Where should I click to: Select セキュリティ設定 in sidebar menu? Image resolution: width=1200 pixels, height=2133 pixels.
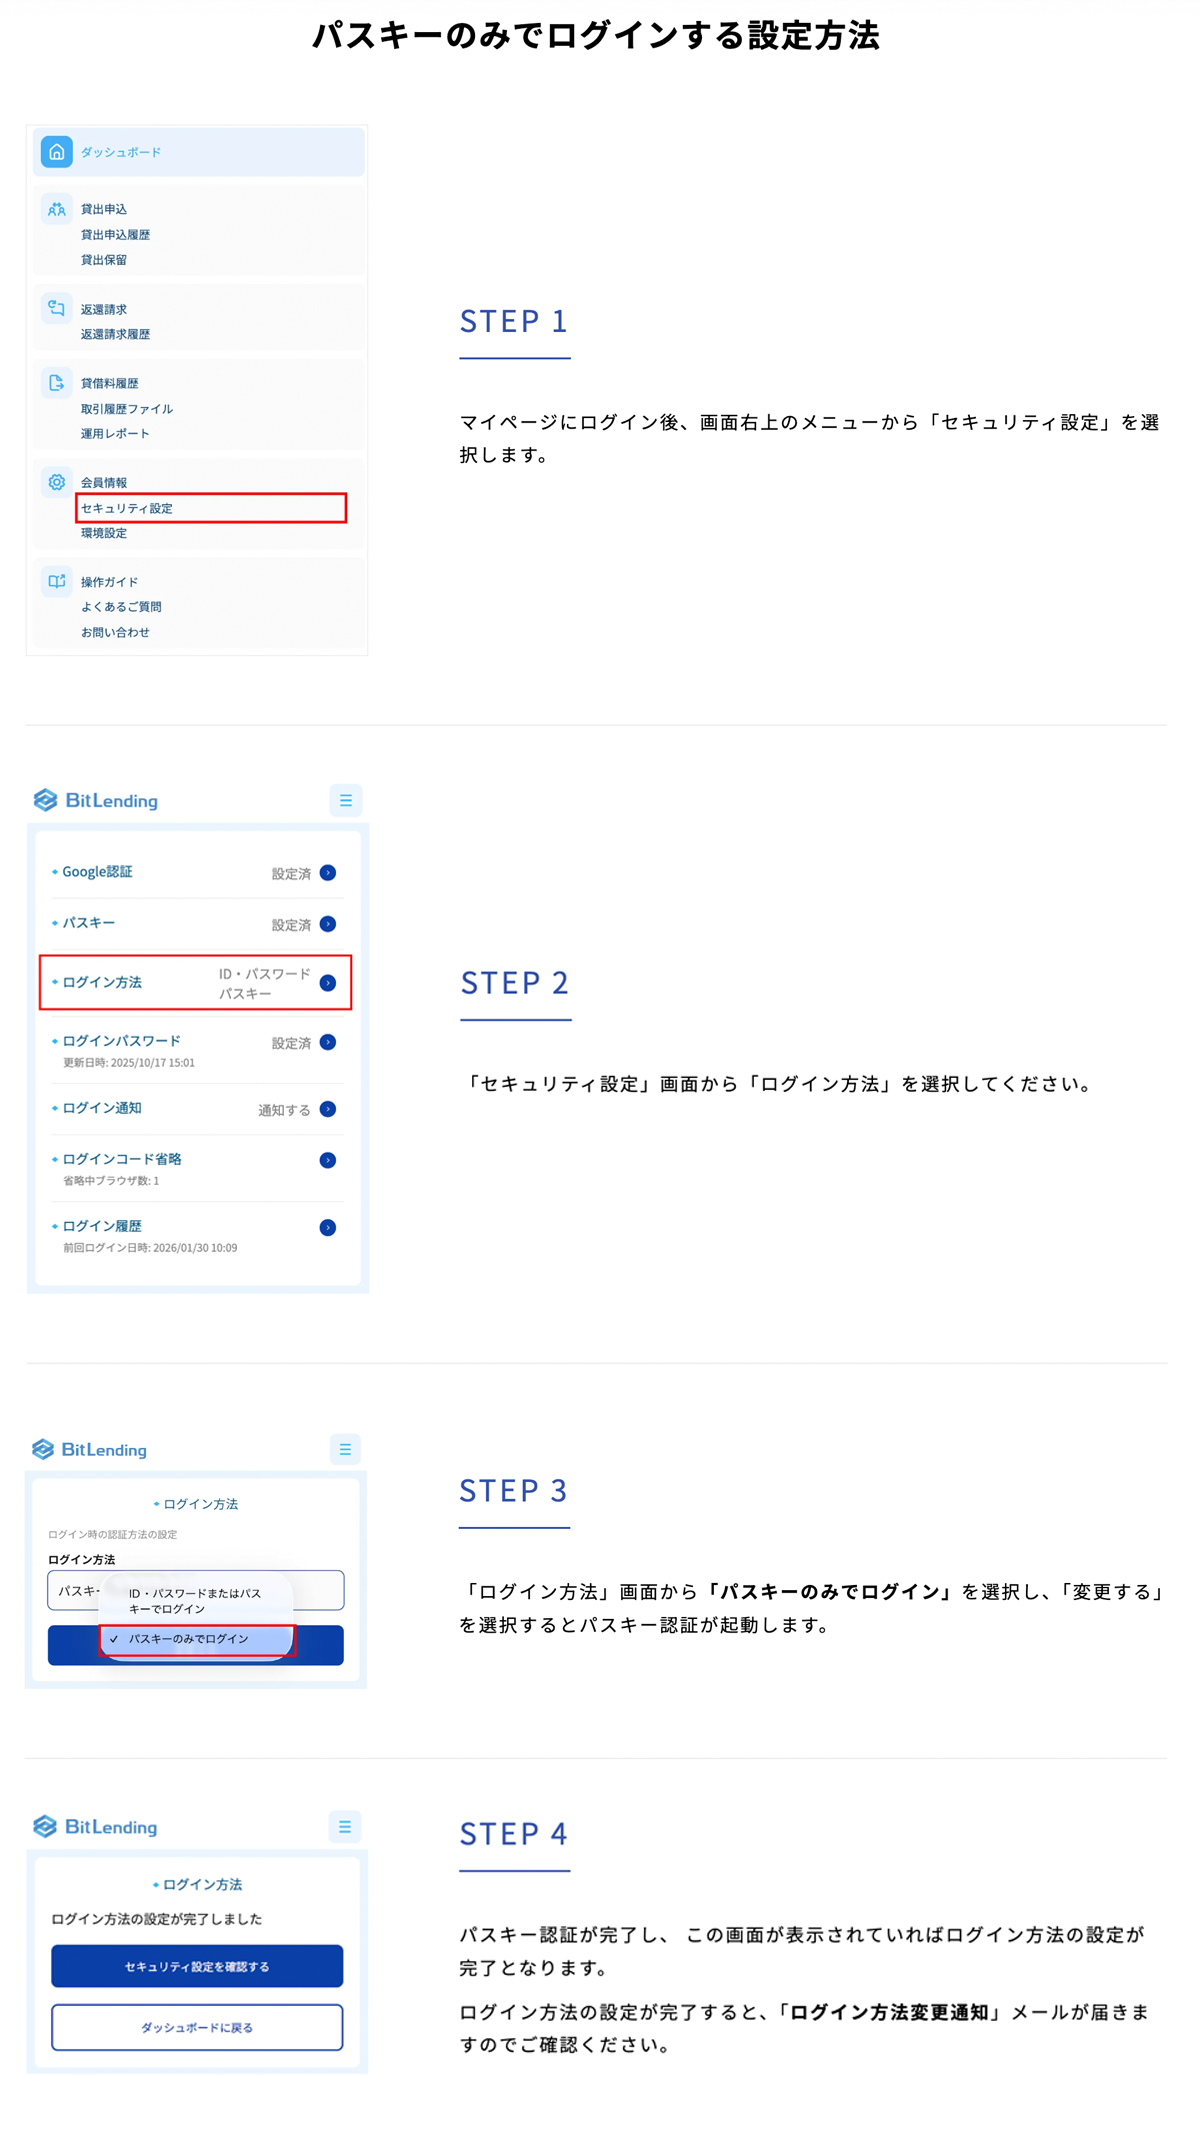211,508
